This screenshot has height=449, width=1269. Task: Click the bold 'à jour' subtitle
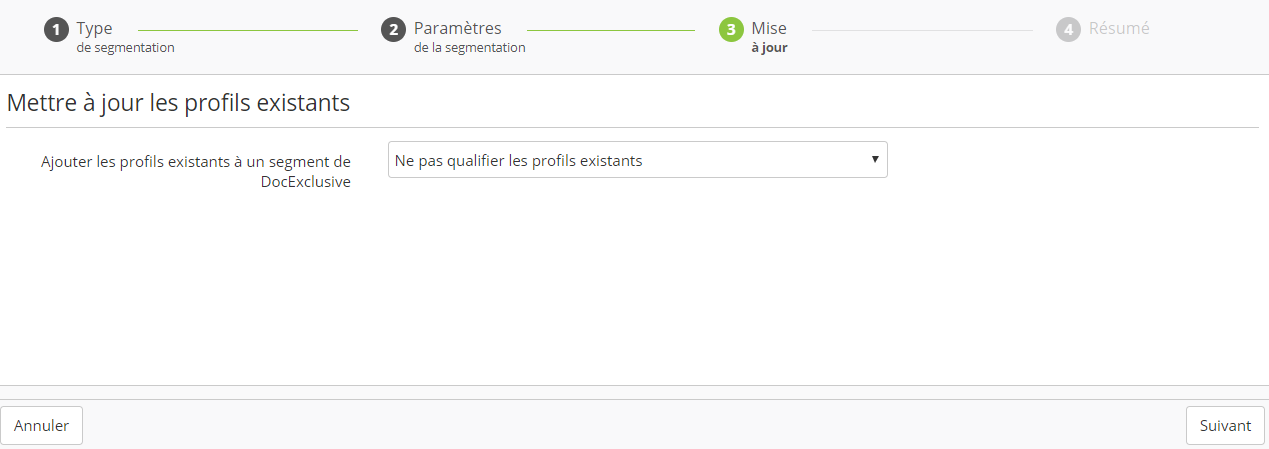pos(769,47)
